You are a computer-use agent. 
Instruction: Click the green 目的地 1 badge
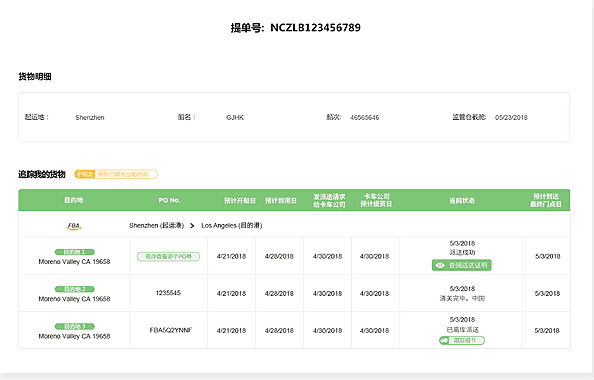coord(75,252)
